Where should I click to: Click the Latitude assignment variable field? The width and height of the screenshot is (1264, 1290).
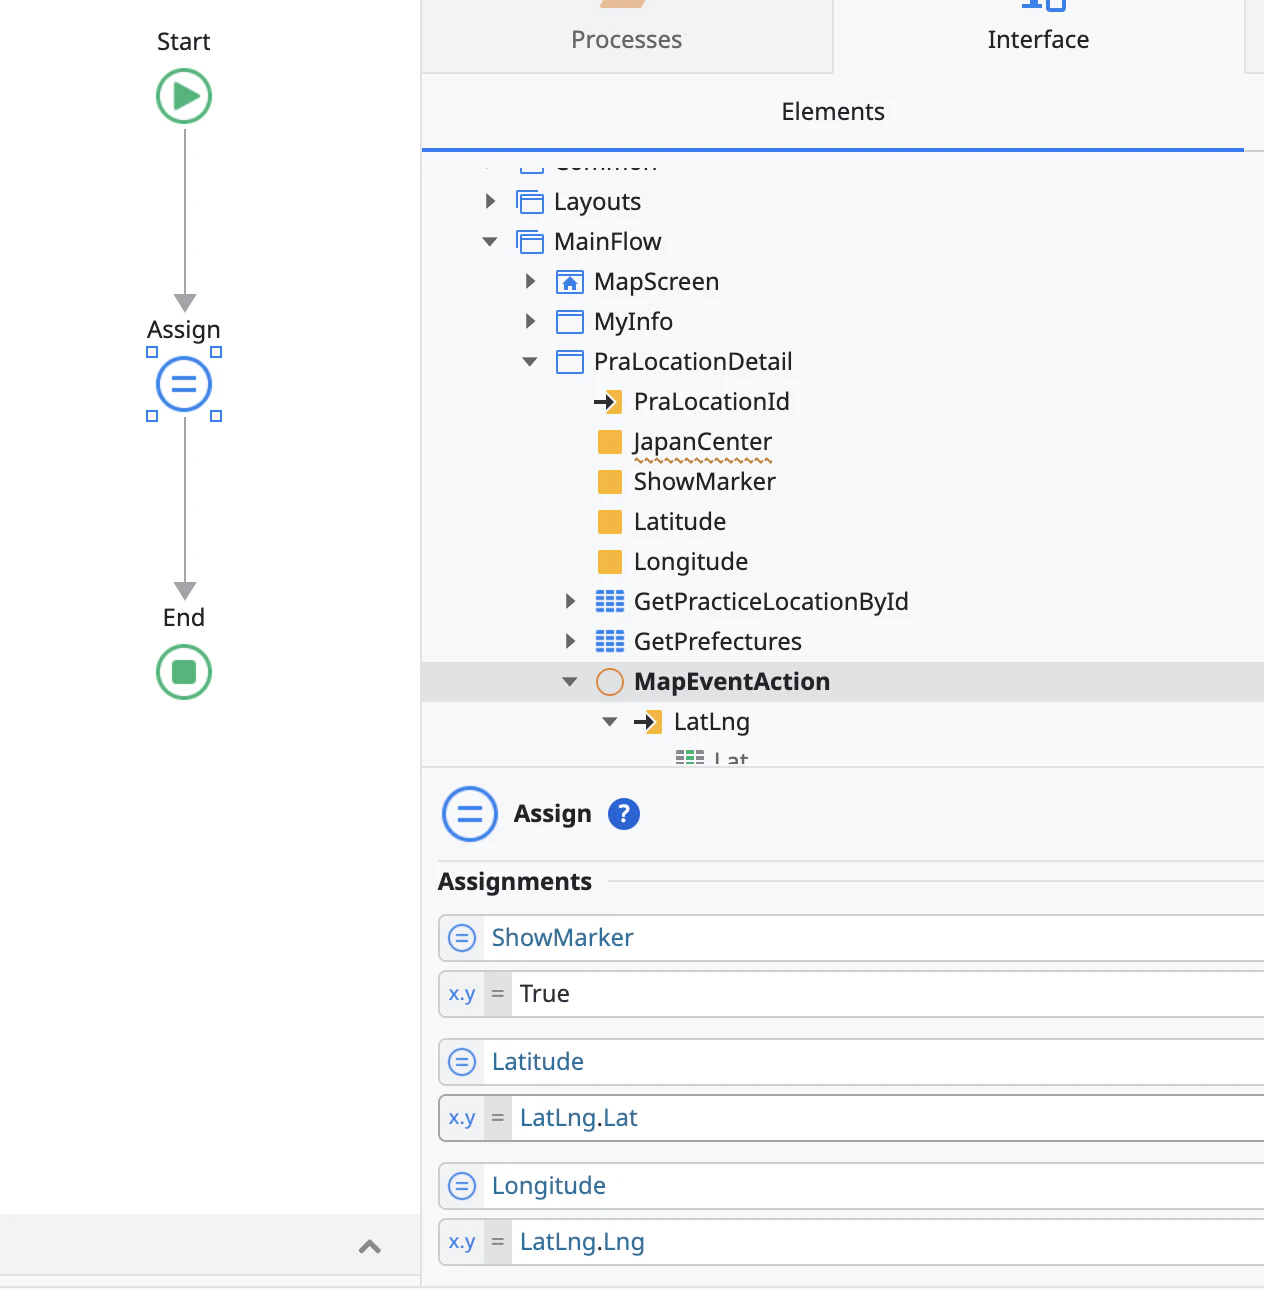(852, 1062)
